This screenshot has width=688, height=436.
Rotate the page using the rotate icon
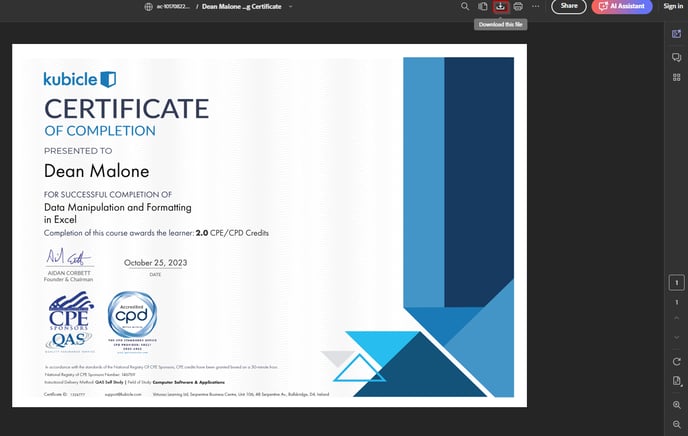[x=677, y=361]
